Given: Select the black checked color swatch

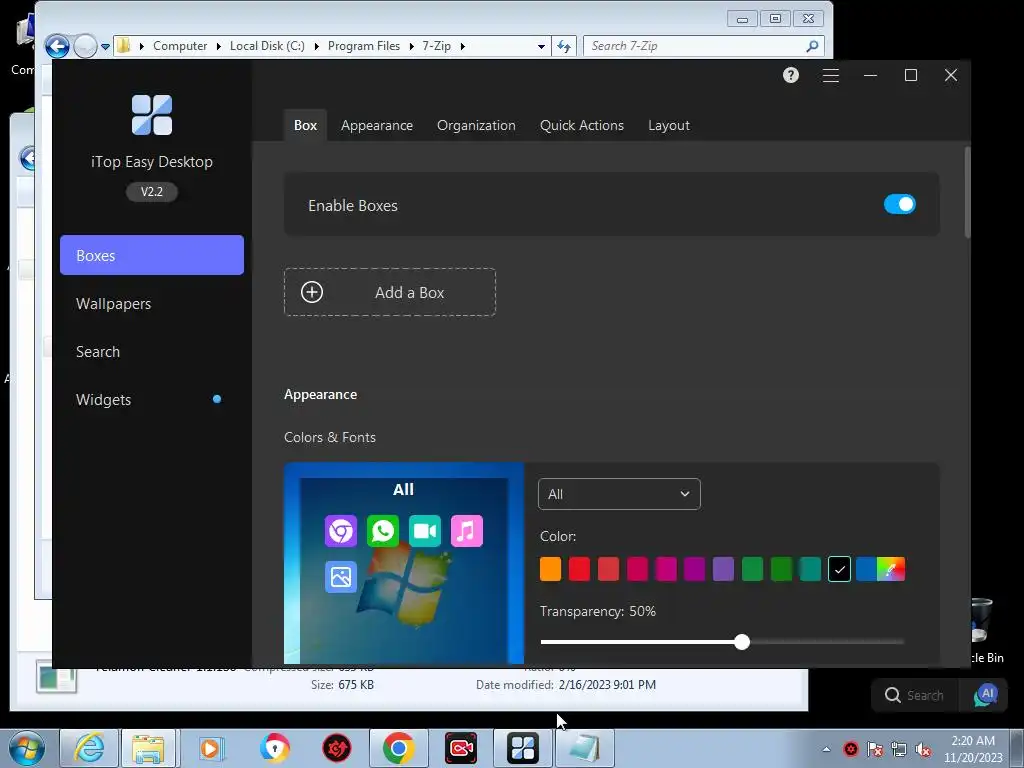Looking at the screenshot, I should click(x=839, y=569).
